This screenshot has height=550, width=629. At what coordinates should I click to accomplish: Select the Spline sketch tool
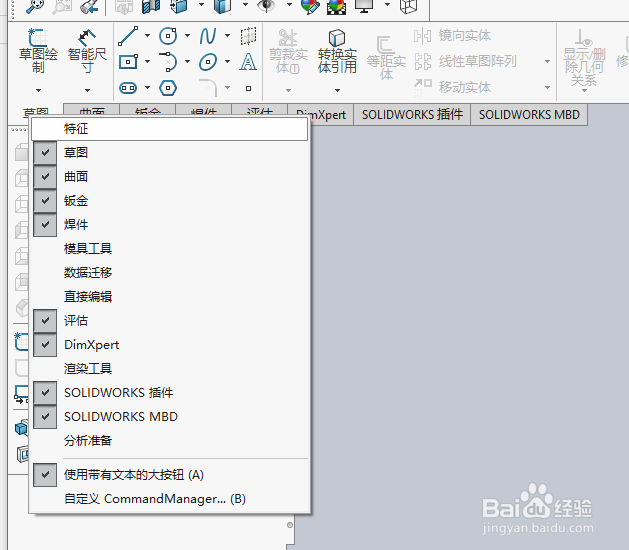point(208,36)
